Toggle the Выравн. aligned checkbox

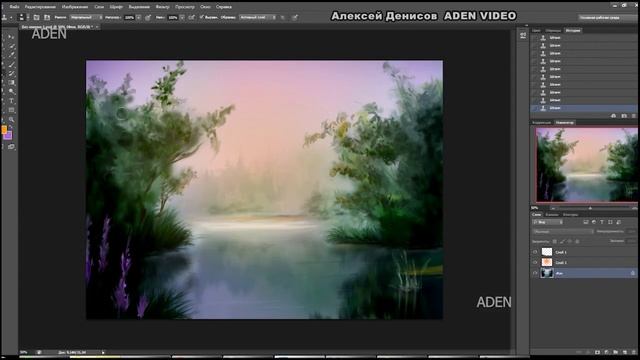[x=202, y=17]
